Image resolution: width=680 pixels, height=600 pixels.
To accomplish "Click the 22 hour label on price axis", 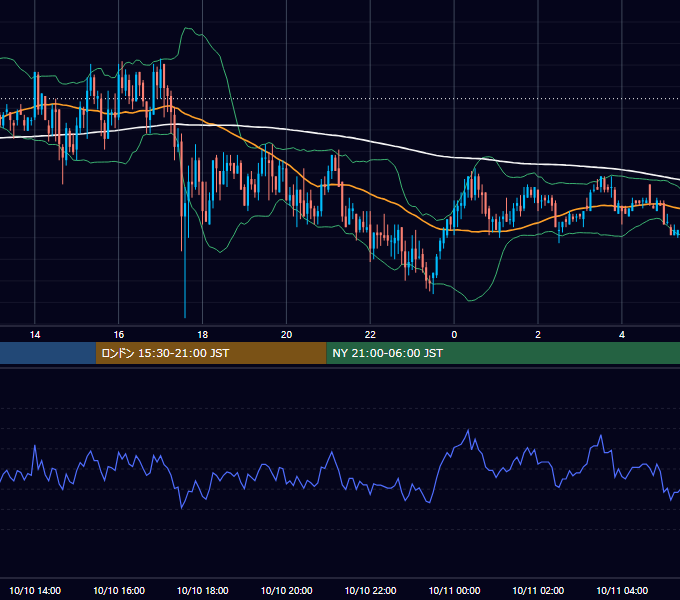I will coord(370,335).
